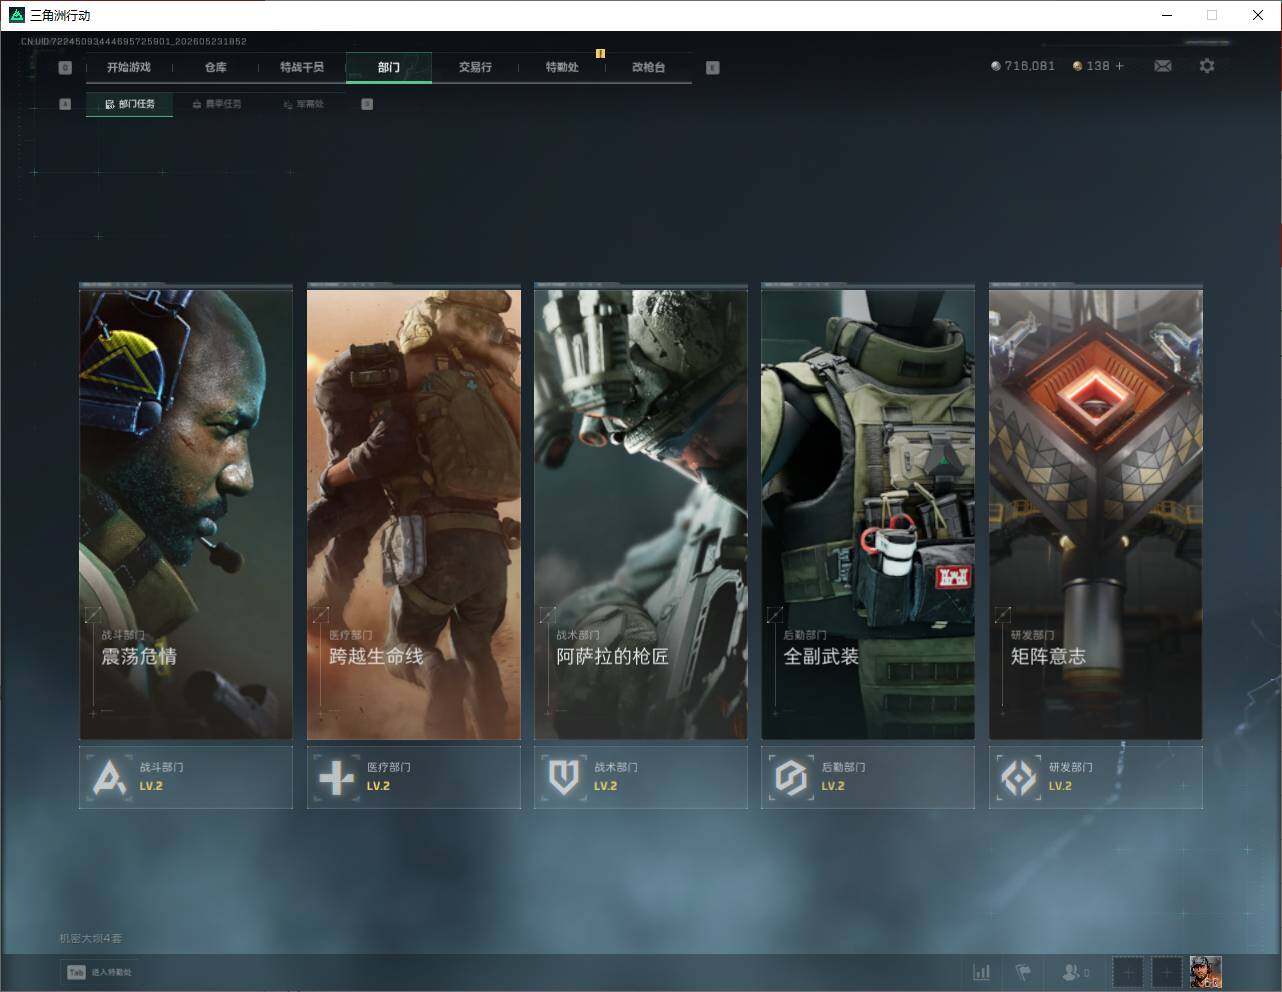Click the 研发部门 LV.2 panel
Screen dimensions: 1282x992
point(1096,777)
